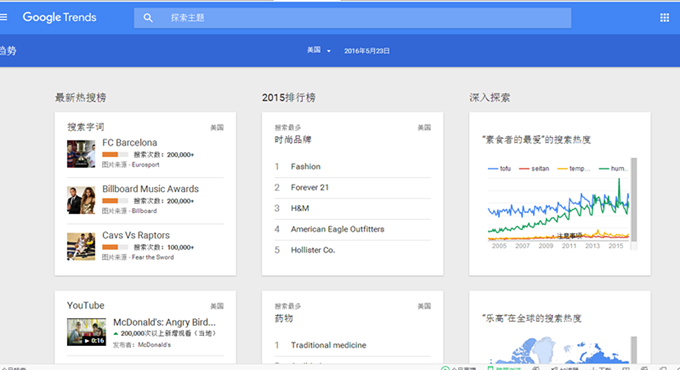Image resolution: width=680 pixels, height=370 pixels.
Task: Click the Billboard Music Awards thumbnail
Action: (x=81, y=200)
